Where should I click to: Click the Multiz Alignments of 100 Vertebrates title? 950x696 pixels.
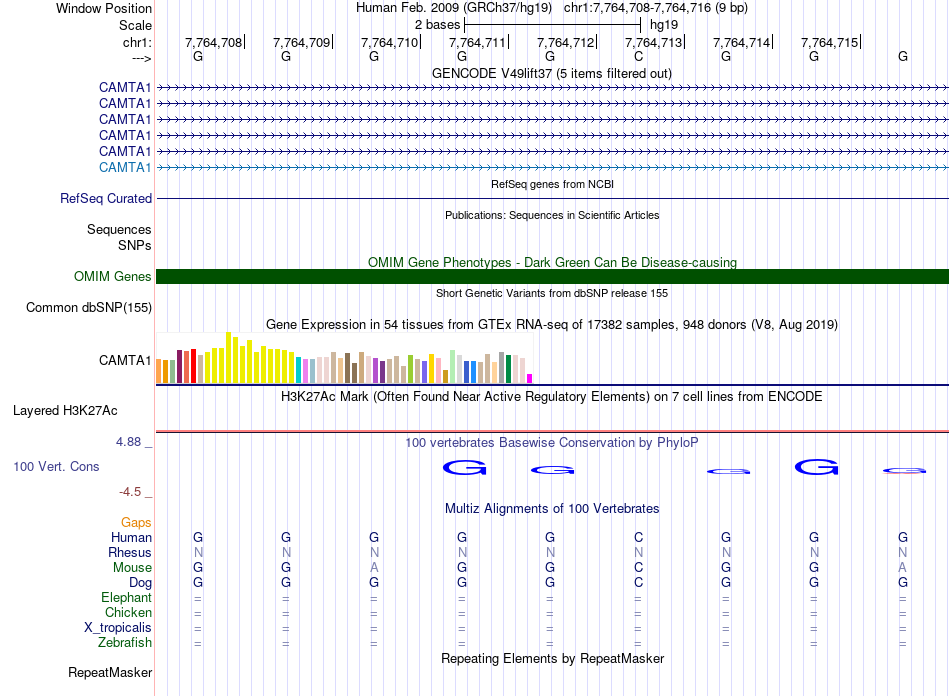551,509
